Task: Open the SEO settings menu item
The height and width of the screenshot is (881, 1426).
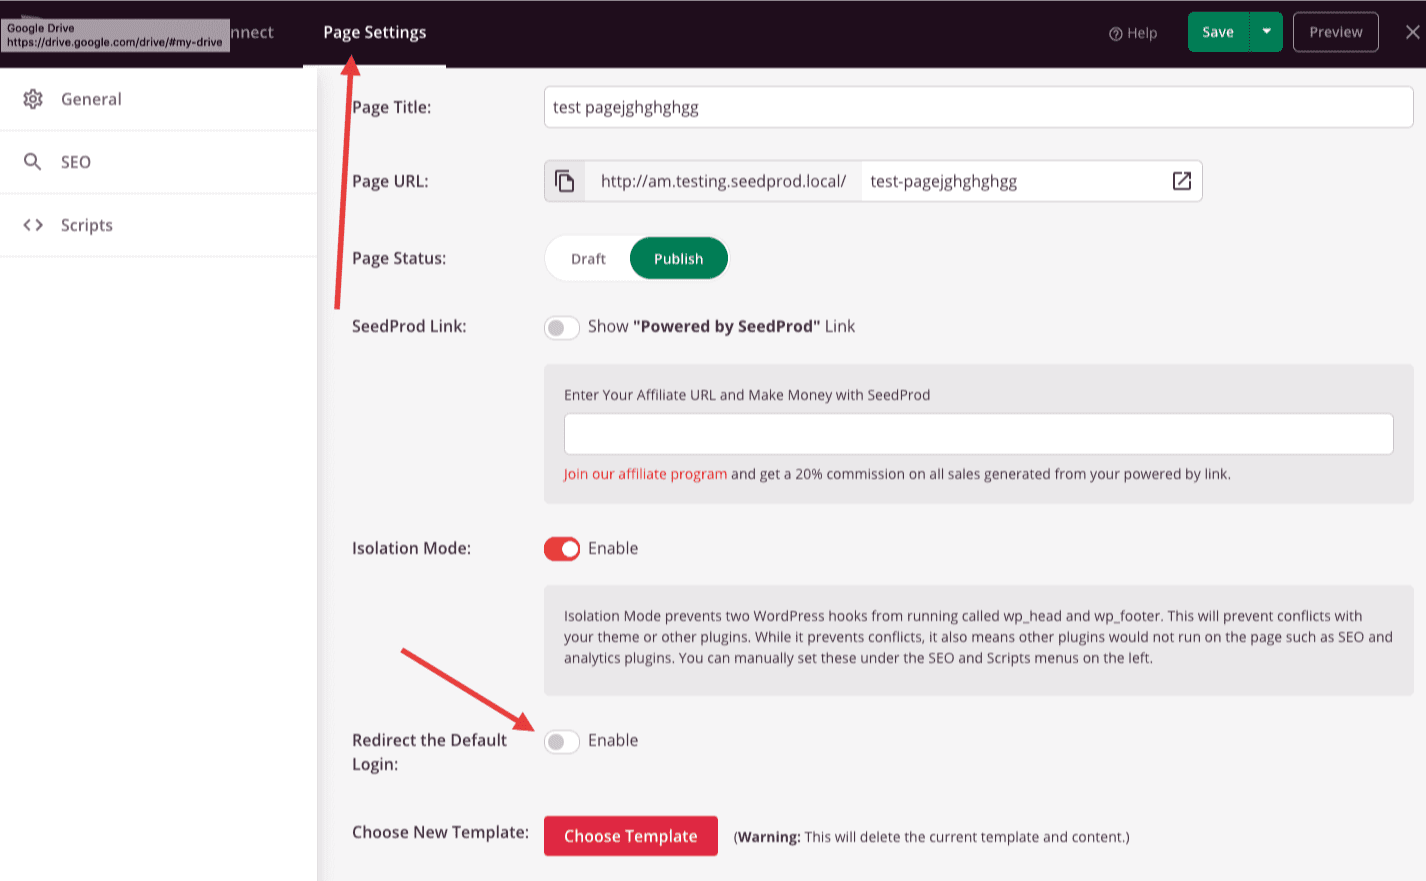Action: [x=76, y=162]
